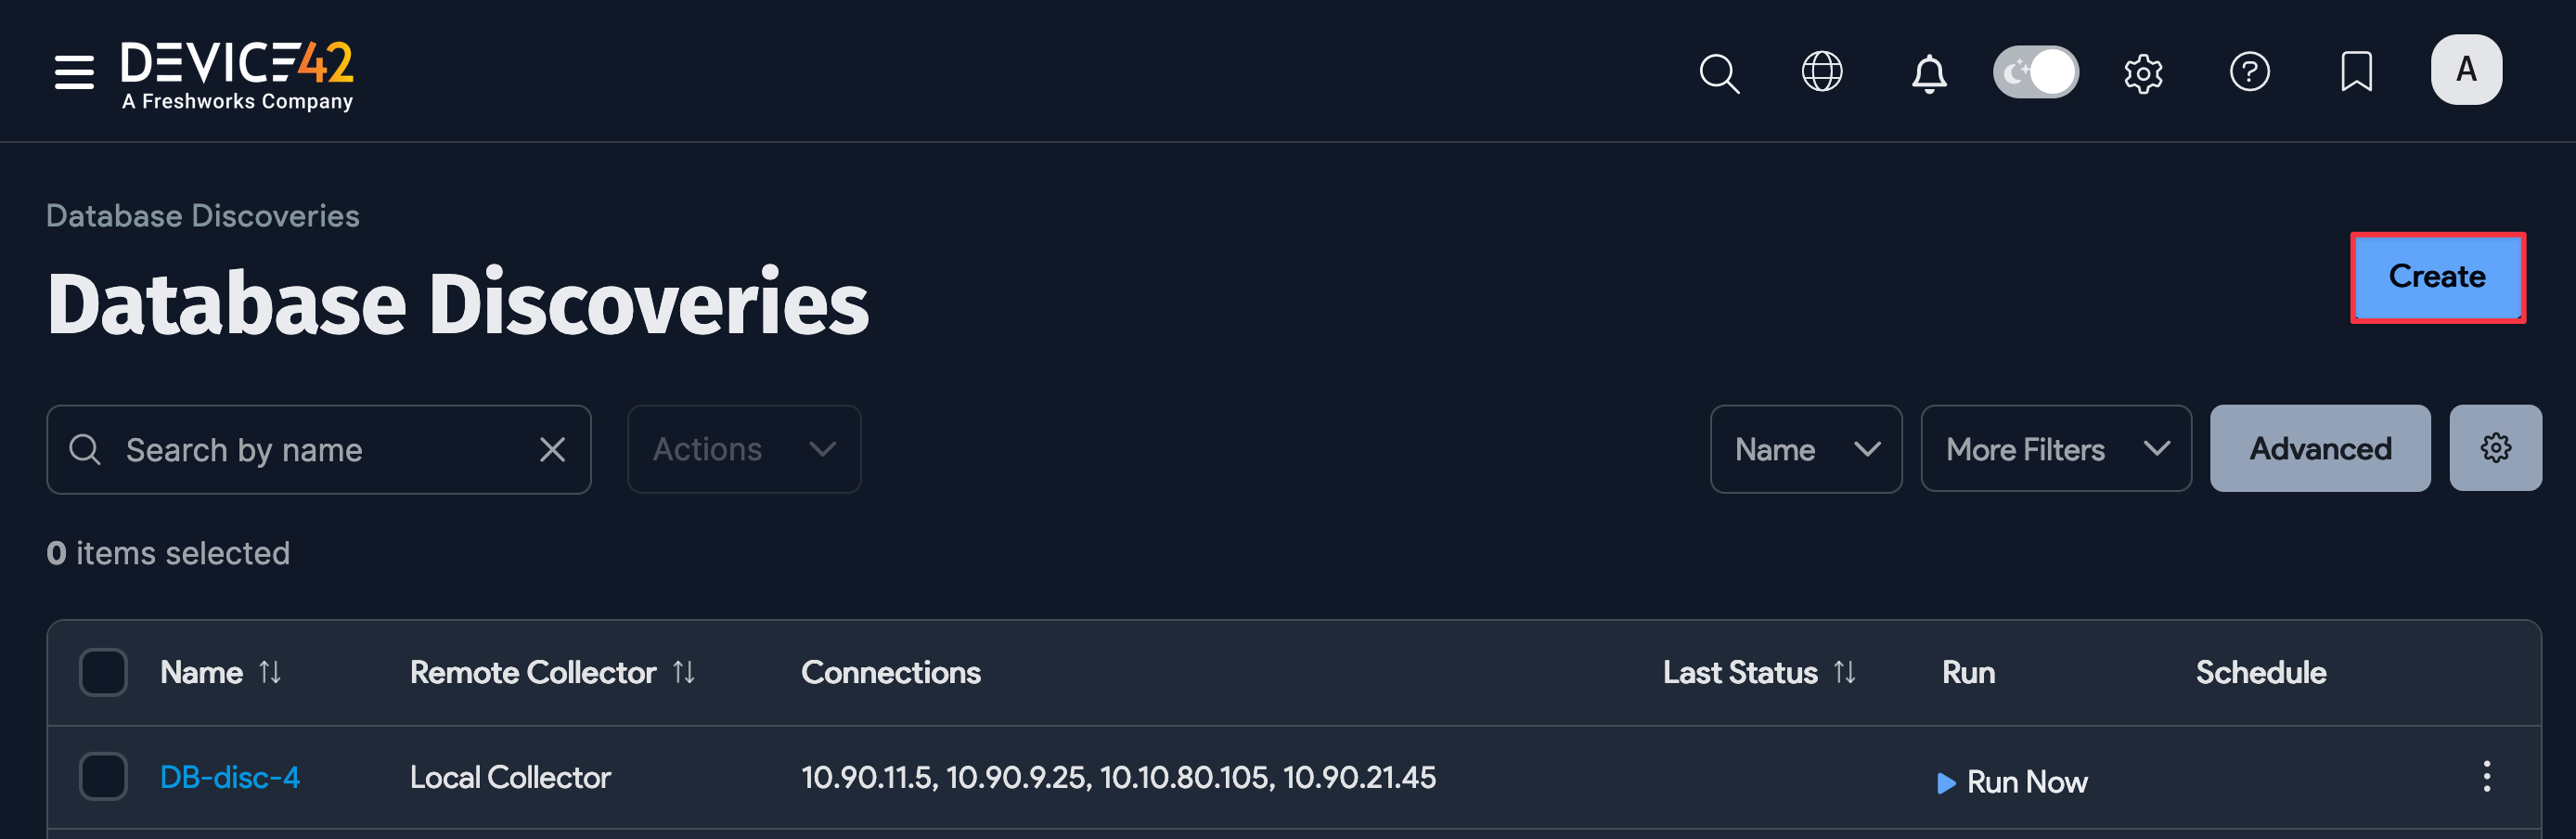Image resolution: width=2576 pixels, height=839 pixels.
Task: Expand the Name sort dropdown
Action: coord(1805,449)
